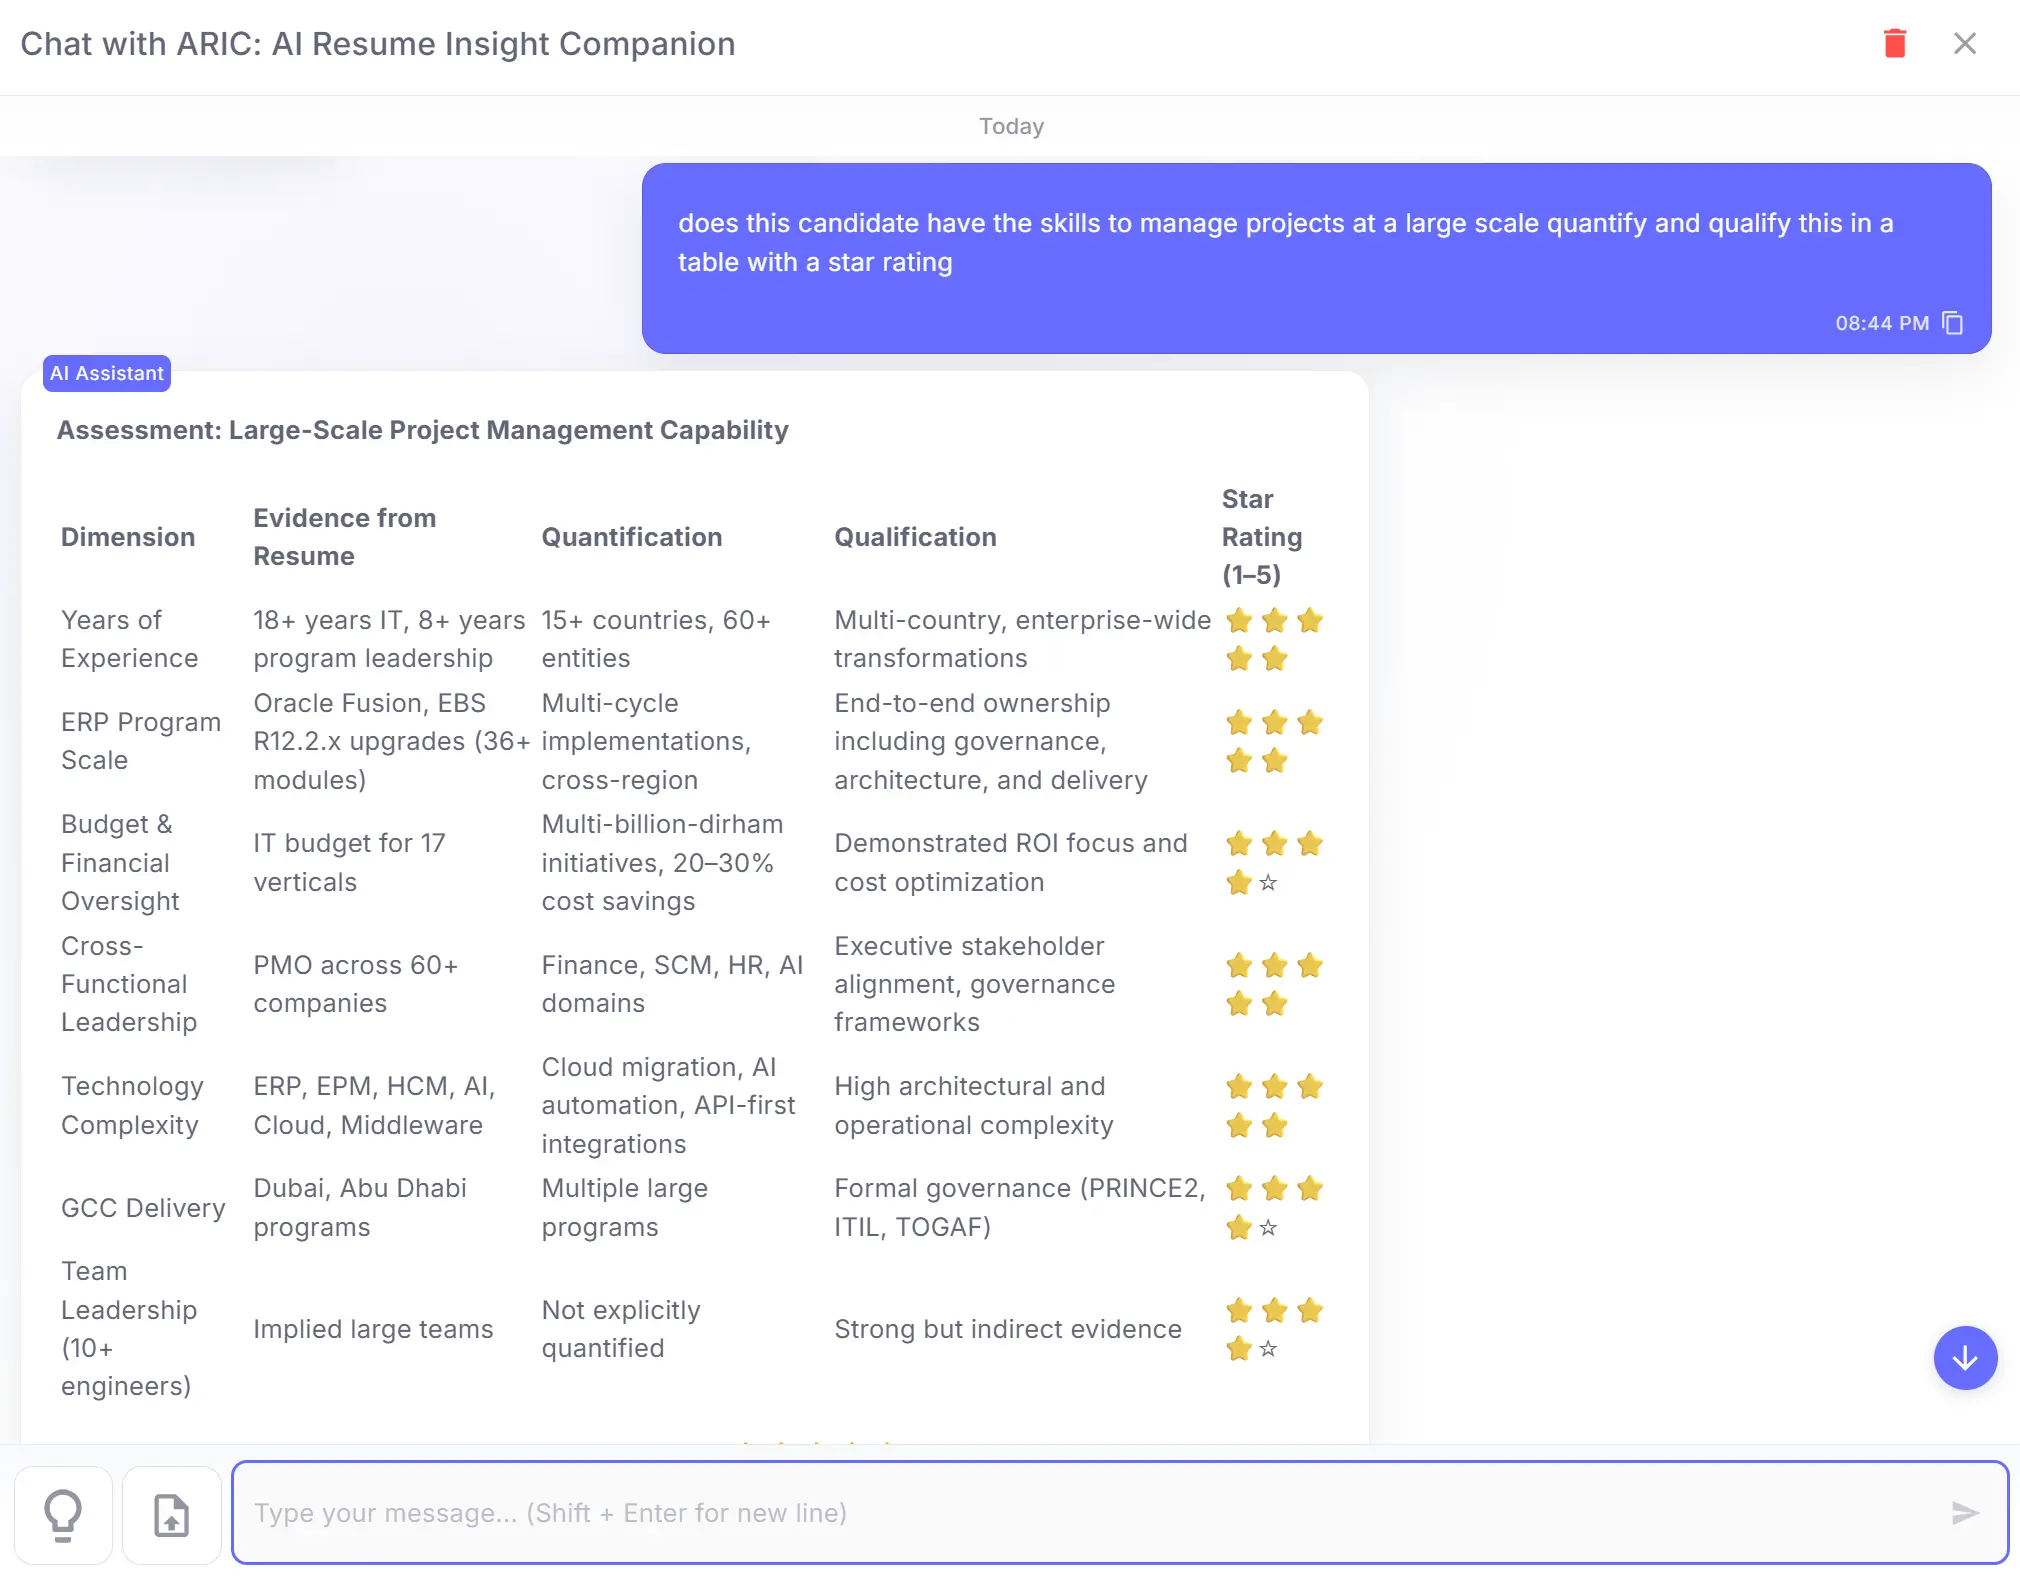Click a filled star in Years of Experience rating
Screen dimensions: 2020x1585
coord(1239,621)
